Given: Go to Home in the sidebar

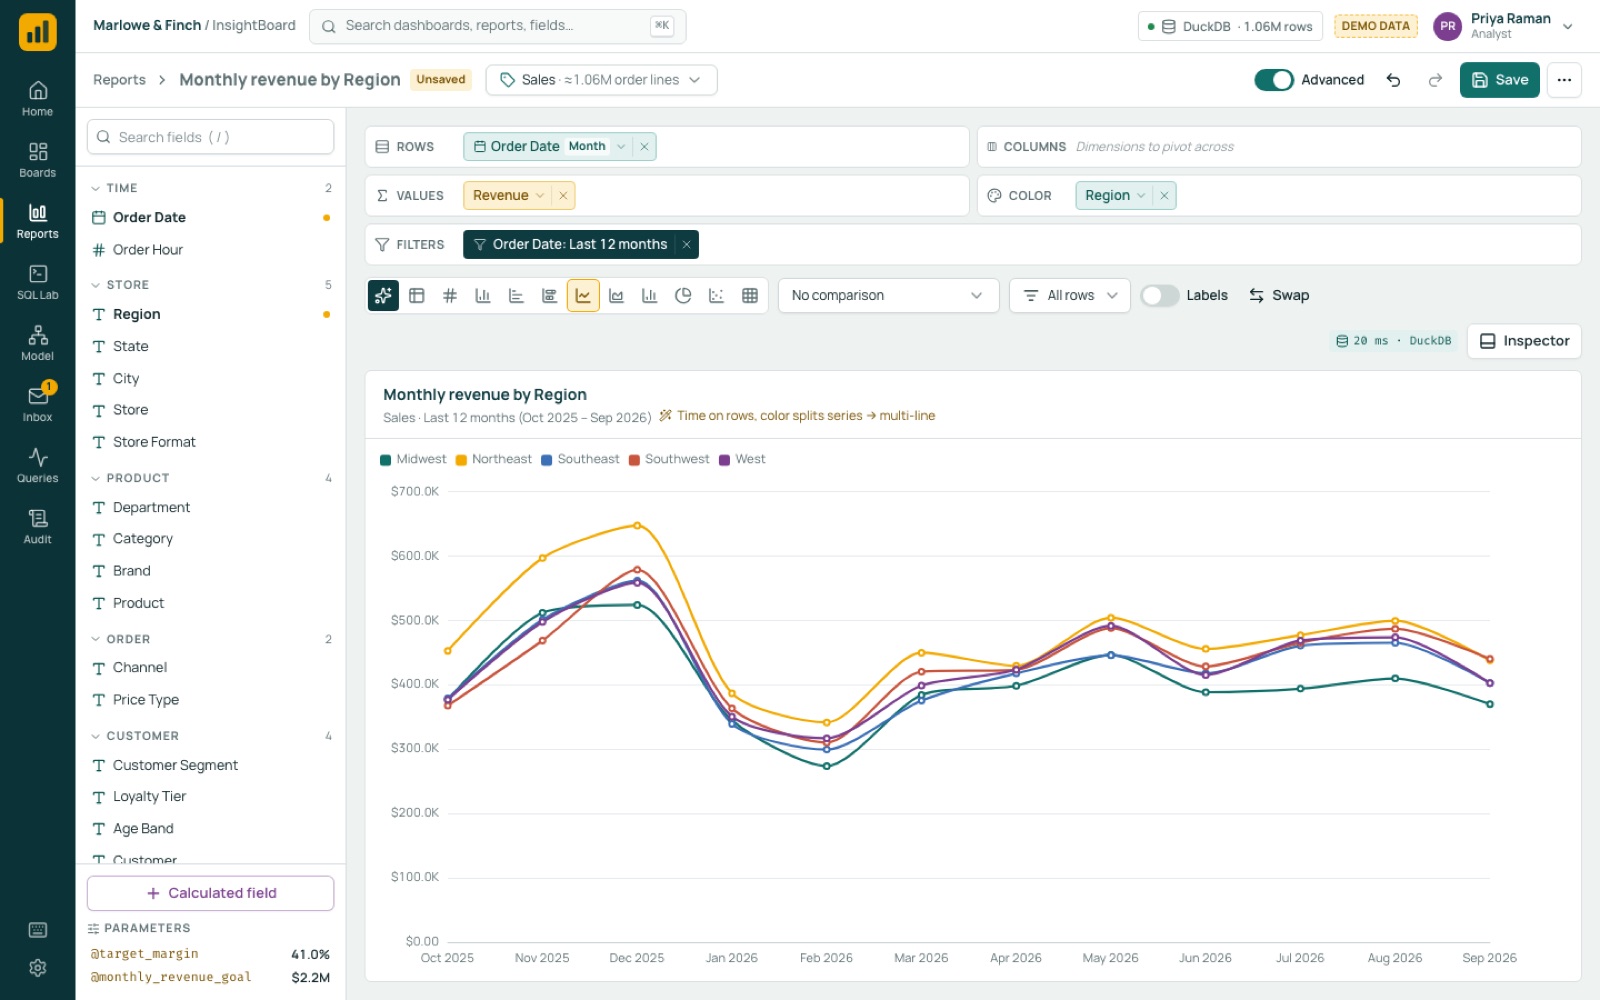Looking at the screenshot, I should tap(38, 98).
